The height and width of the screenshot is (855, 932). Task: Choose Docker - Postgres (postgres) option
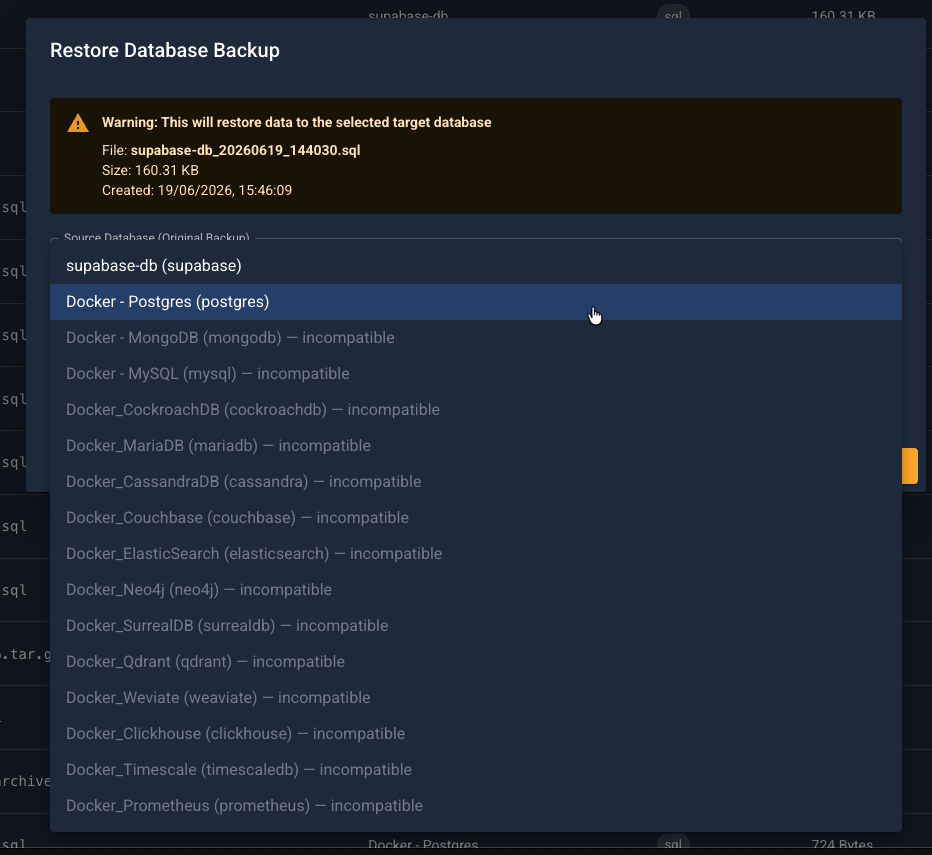click(x=476, y=302)
